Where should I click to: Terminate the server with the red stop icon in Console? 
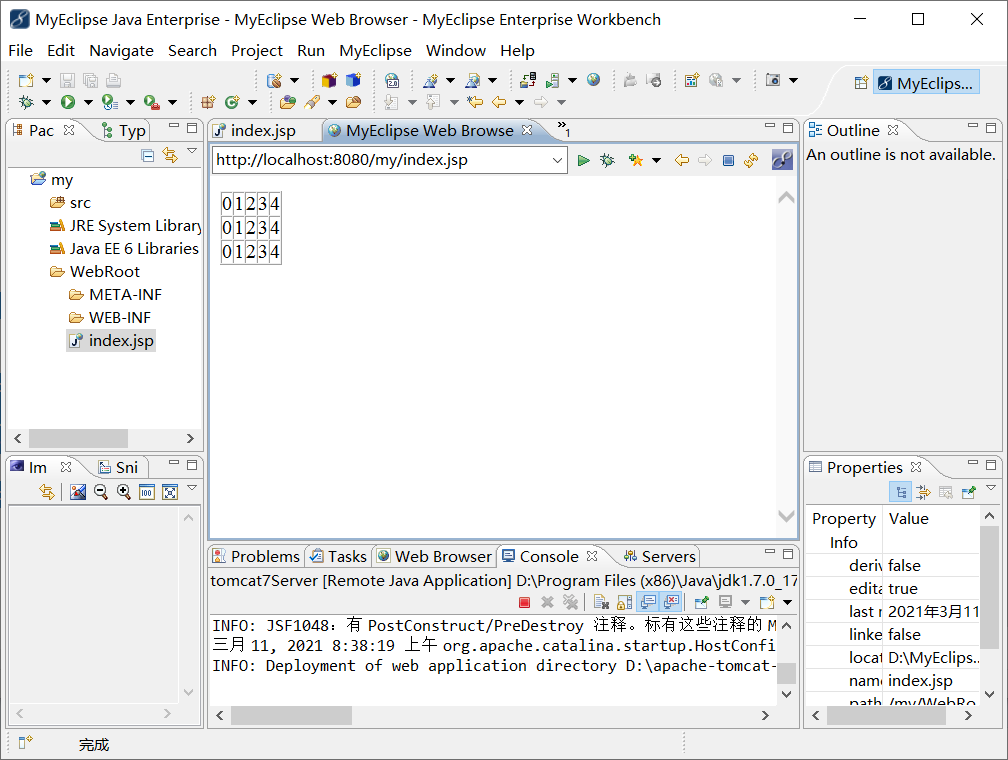[525, 602]
